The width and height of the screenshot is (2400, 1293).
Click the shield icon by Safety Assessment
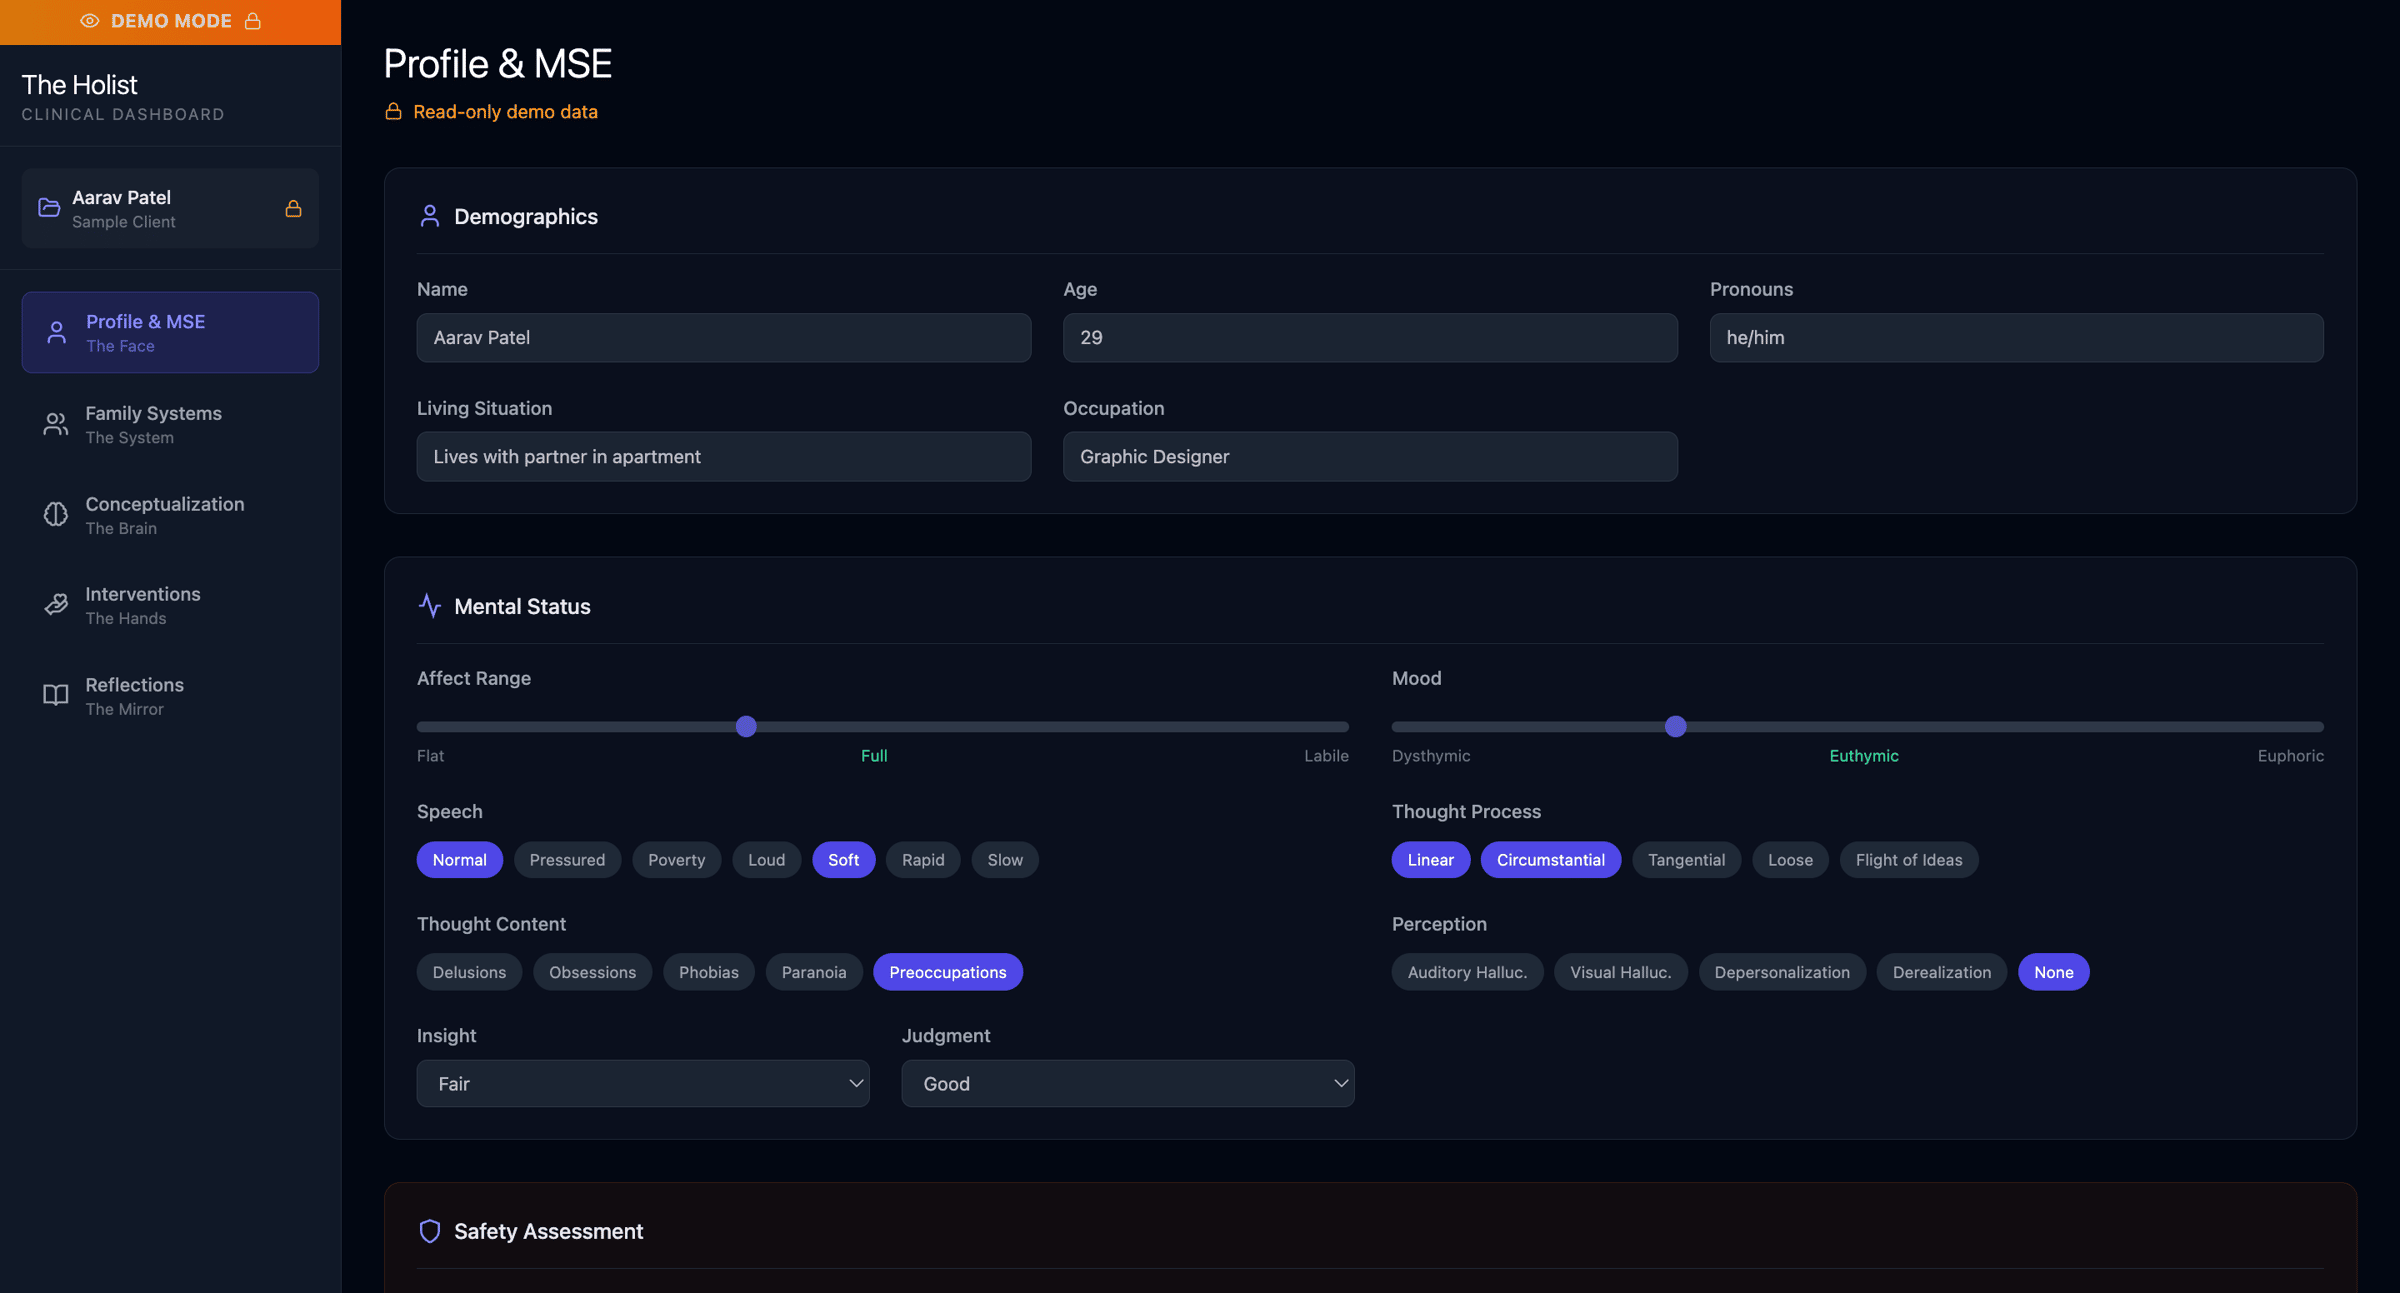click(x=430, y=1231)
